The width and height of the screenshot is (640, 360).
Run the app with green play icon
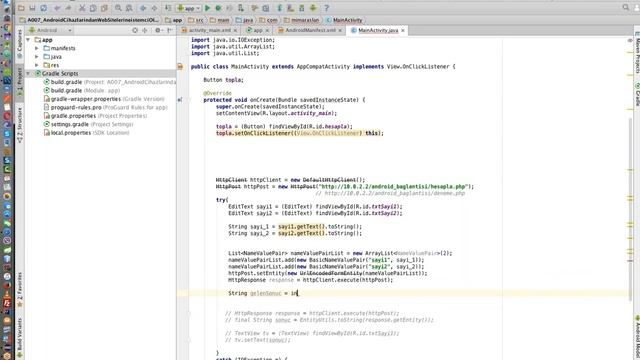pos(207,8)
